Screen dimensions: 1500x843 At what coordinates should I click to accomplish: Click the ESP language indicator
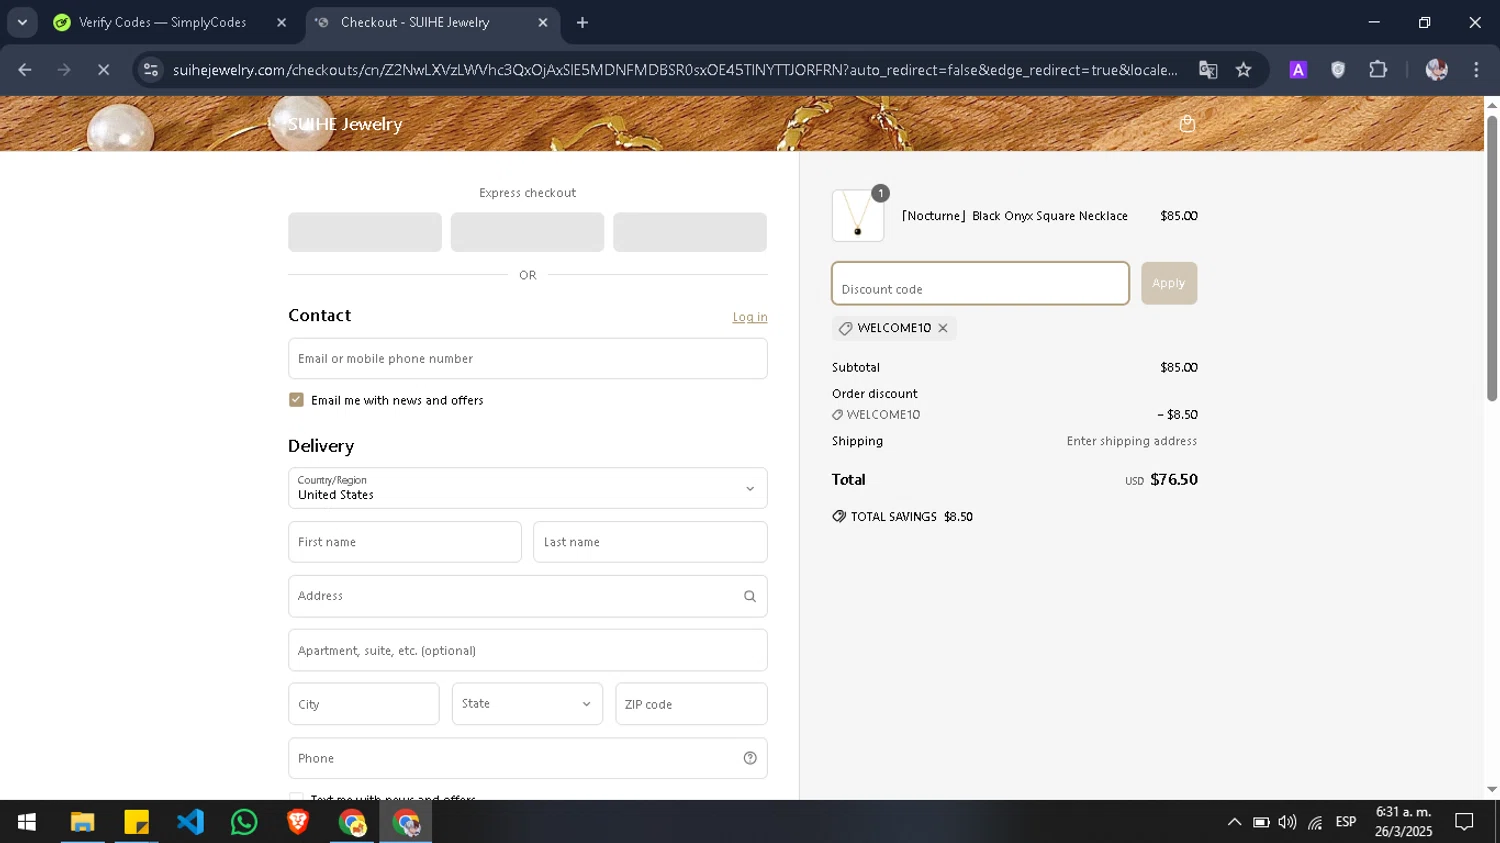[x=1346, y=822]
